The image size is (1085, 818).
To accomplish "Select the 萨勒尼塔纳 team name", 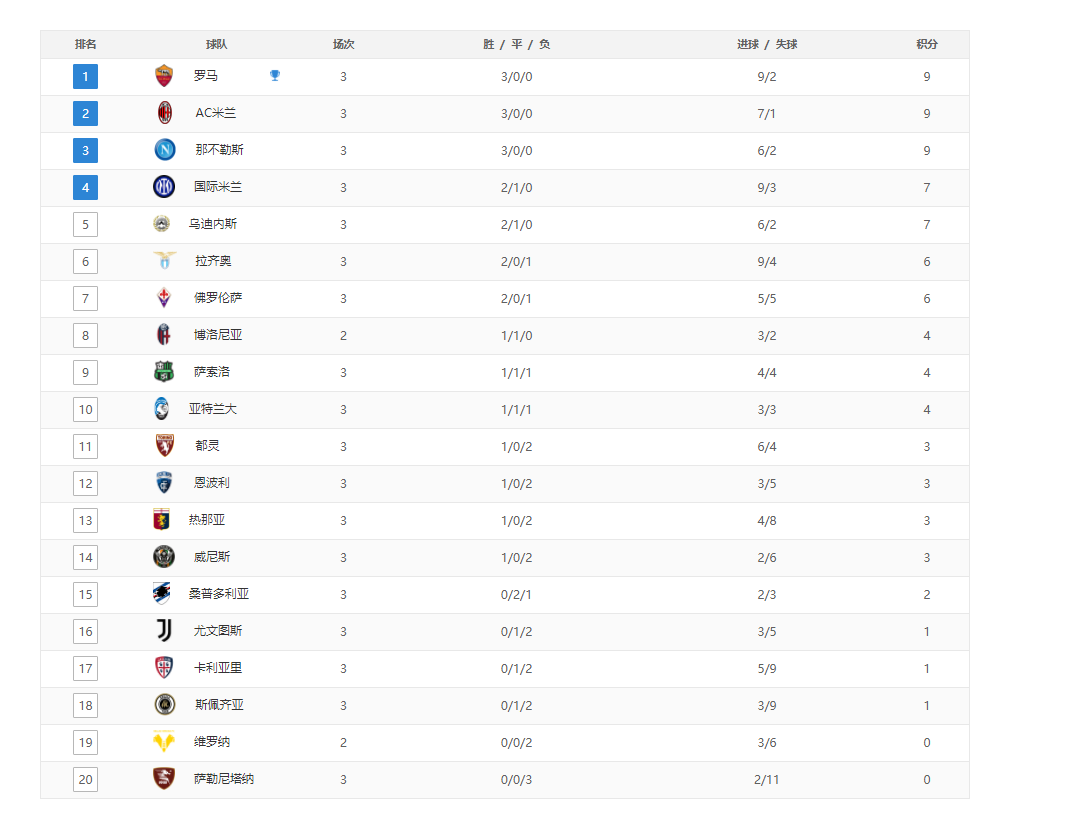I will point(224,779).
